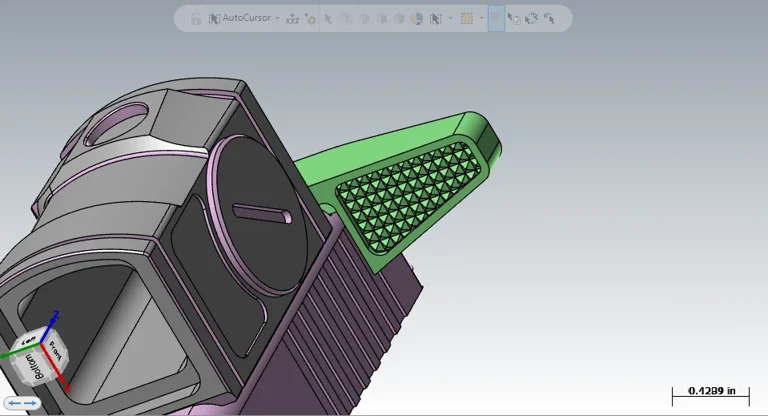Screen dimensions: 768x416
Task: Click the AutoCursor icon in the selection bar
Action: (x=214, y=18)
